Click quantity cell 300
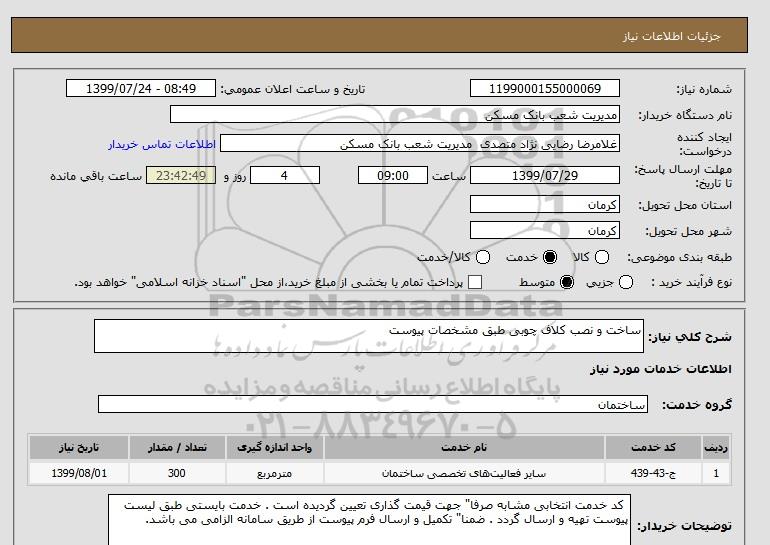This screenshot has width=770, height=545. [177, 473]
